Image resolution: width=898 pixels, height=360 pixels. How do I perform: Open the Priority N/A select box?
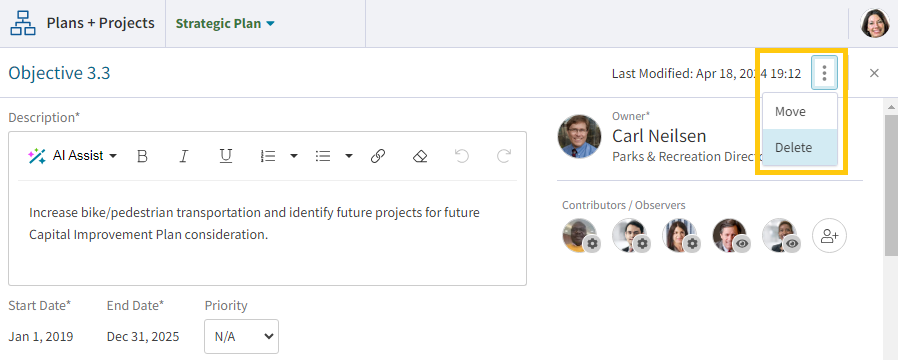(242, 337)
